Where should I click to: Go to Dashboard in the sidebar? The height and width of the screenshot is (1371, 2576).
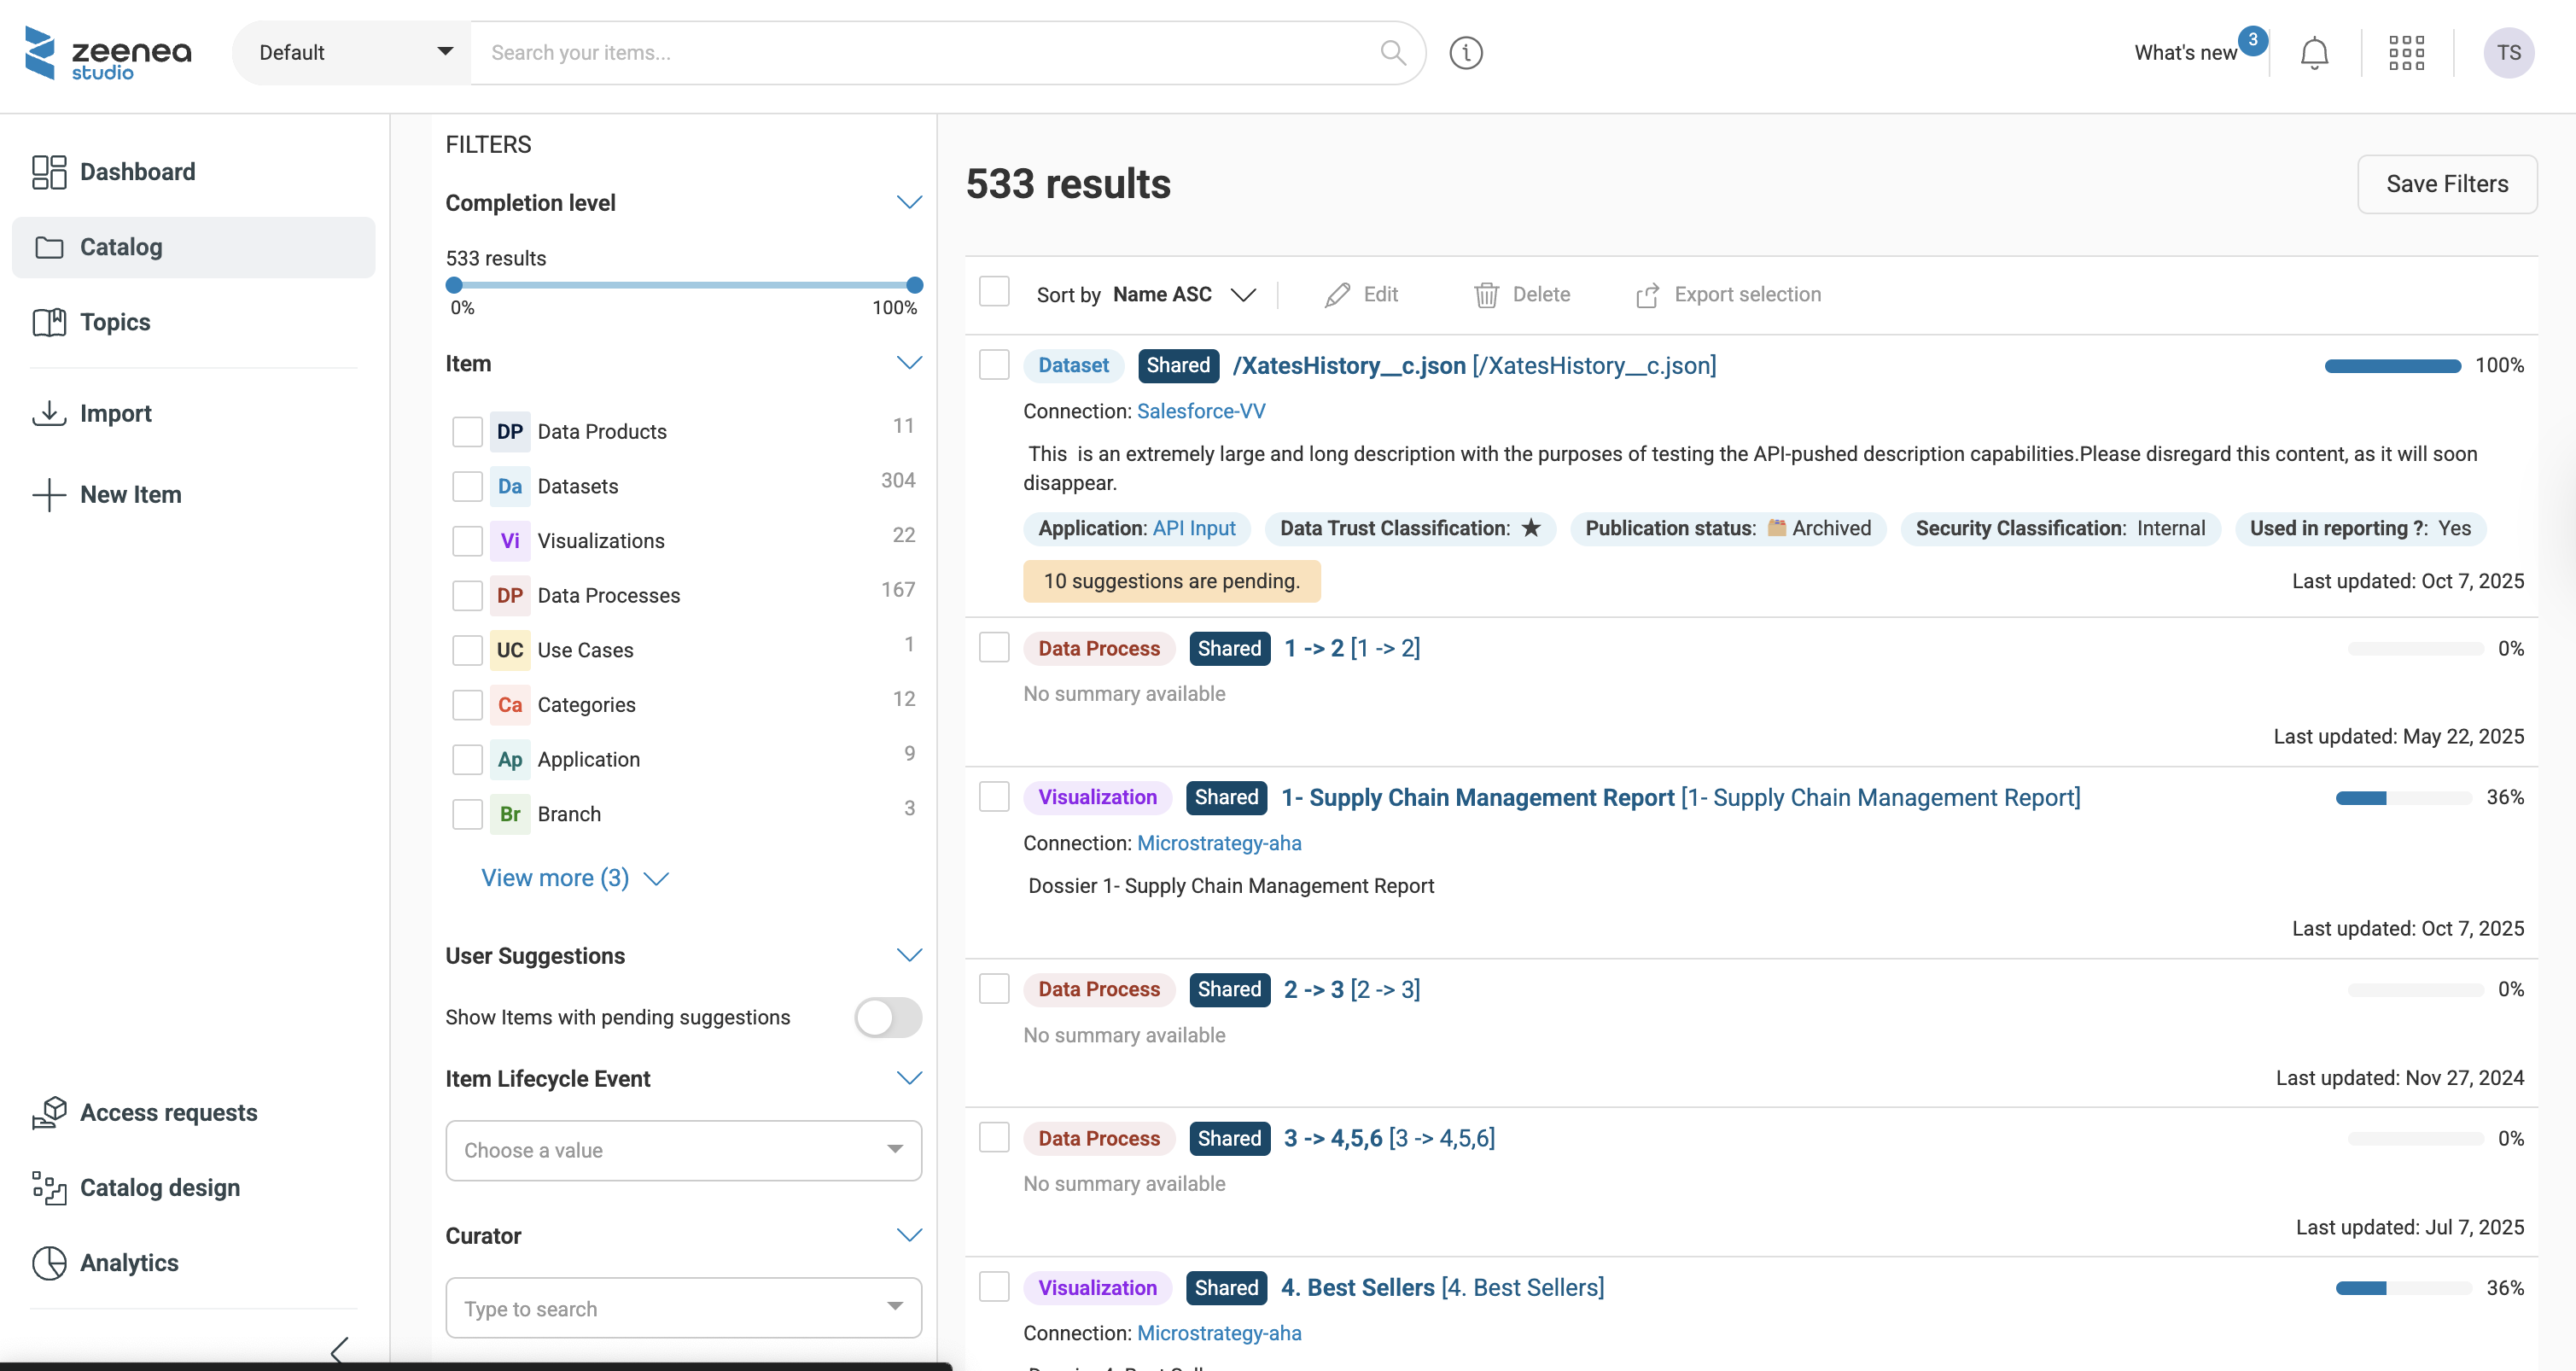click(x=137, y=172)
